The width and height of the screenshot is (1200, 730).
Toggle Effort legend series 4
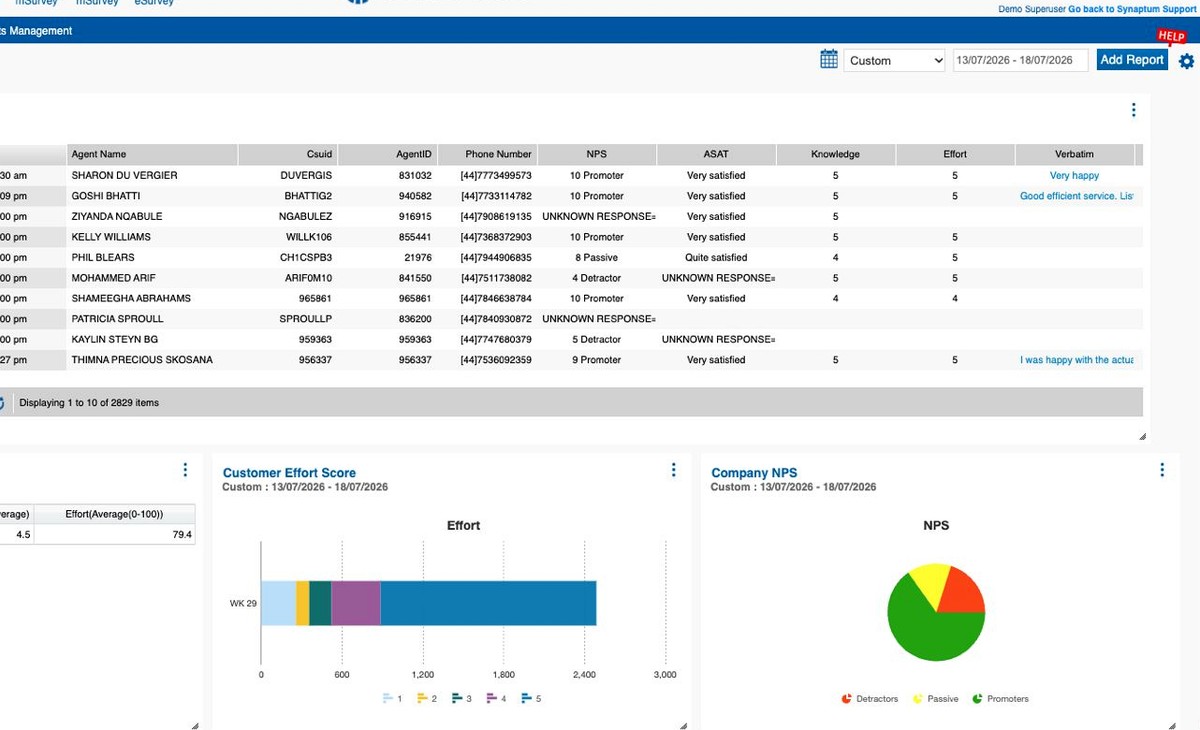tap(496, 698)
